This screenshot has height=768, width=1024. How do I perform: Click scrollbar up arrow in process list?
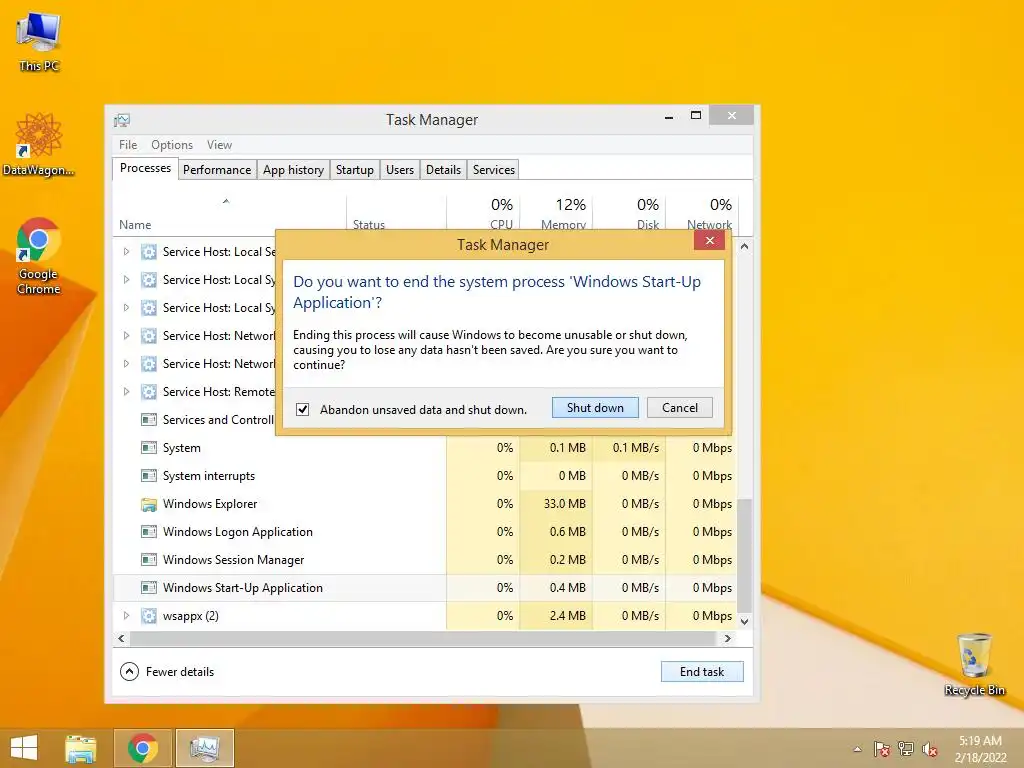(x=744, y=247)
